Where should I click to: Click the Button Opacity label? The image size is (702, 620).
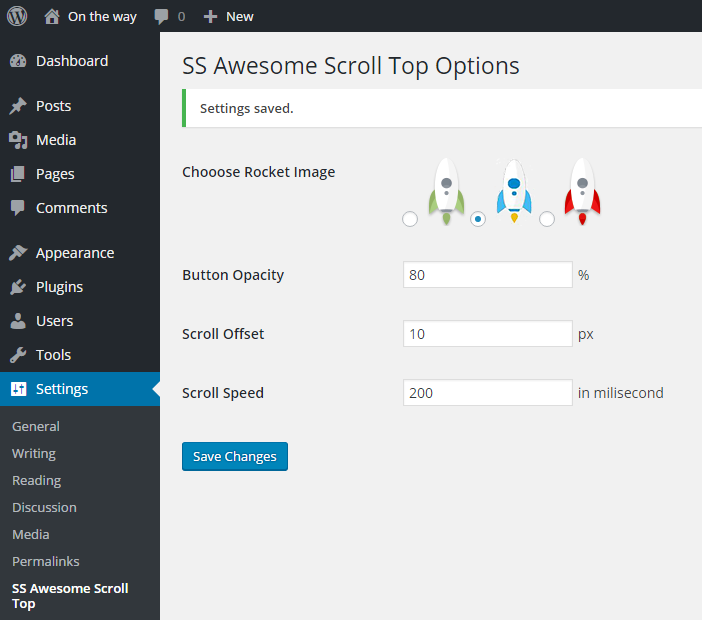[x=233, y=275]
